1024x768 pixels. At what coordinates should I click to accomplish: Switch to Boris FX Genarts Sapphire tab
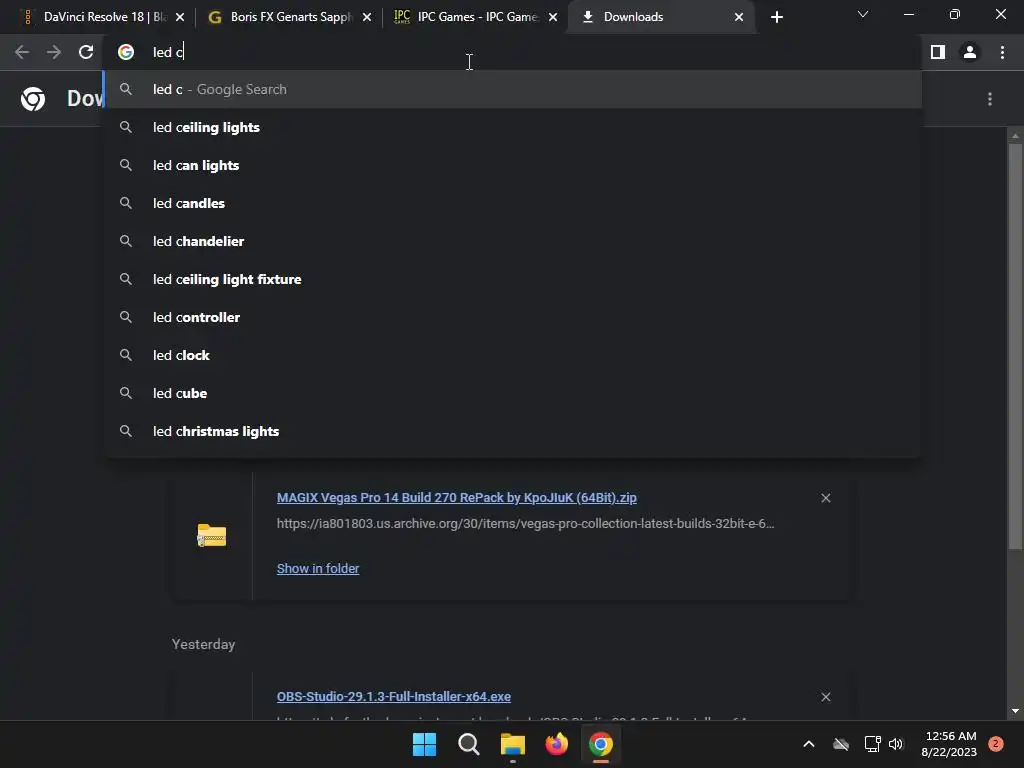coord(287,17)
